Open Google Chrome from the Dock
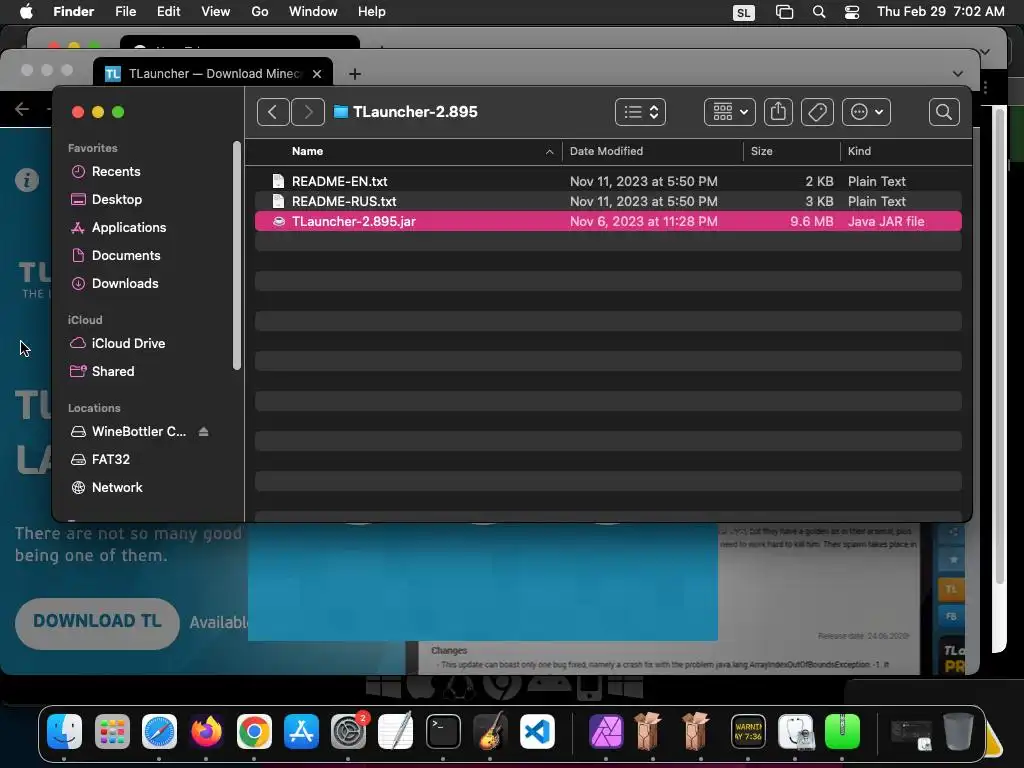The image size is (1024, 768). (x=254, y=731)
